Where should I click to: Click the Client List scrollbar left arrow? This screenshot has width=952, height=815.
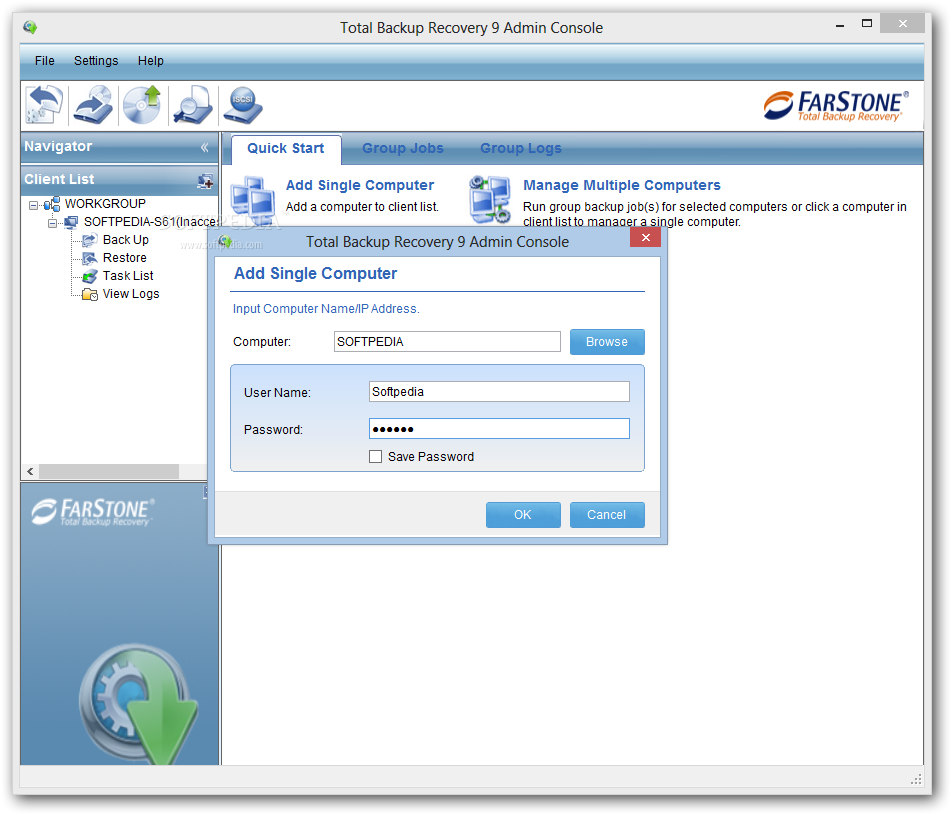(30, 471)
